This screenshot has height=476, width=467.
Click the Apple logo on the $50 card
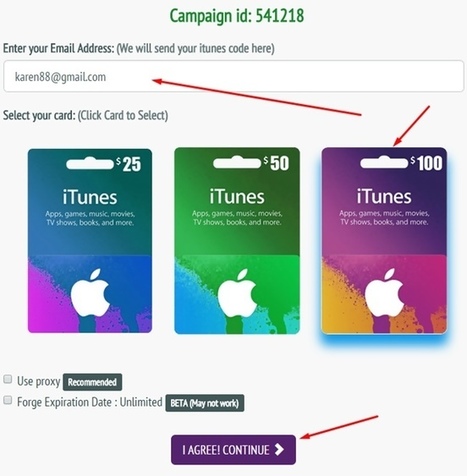click(237, 293)
